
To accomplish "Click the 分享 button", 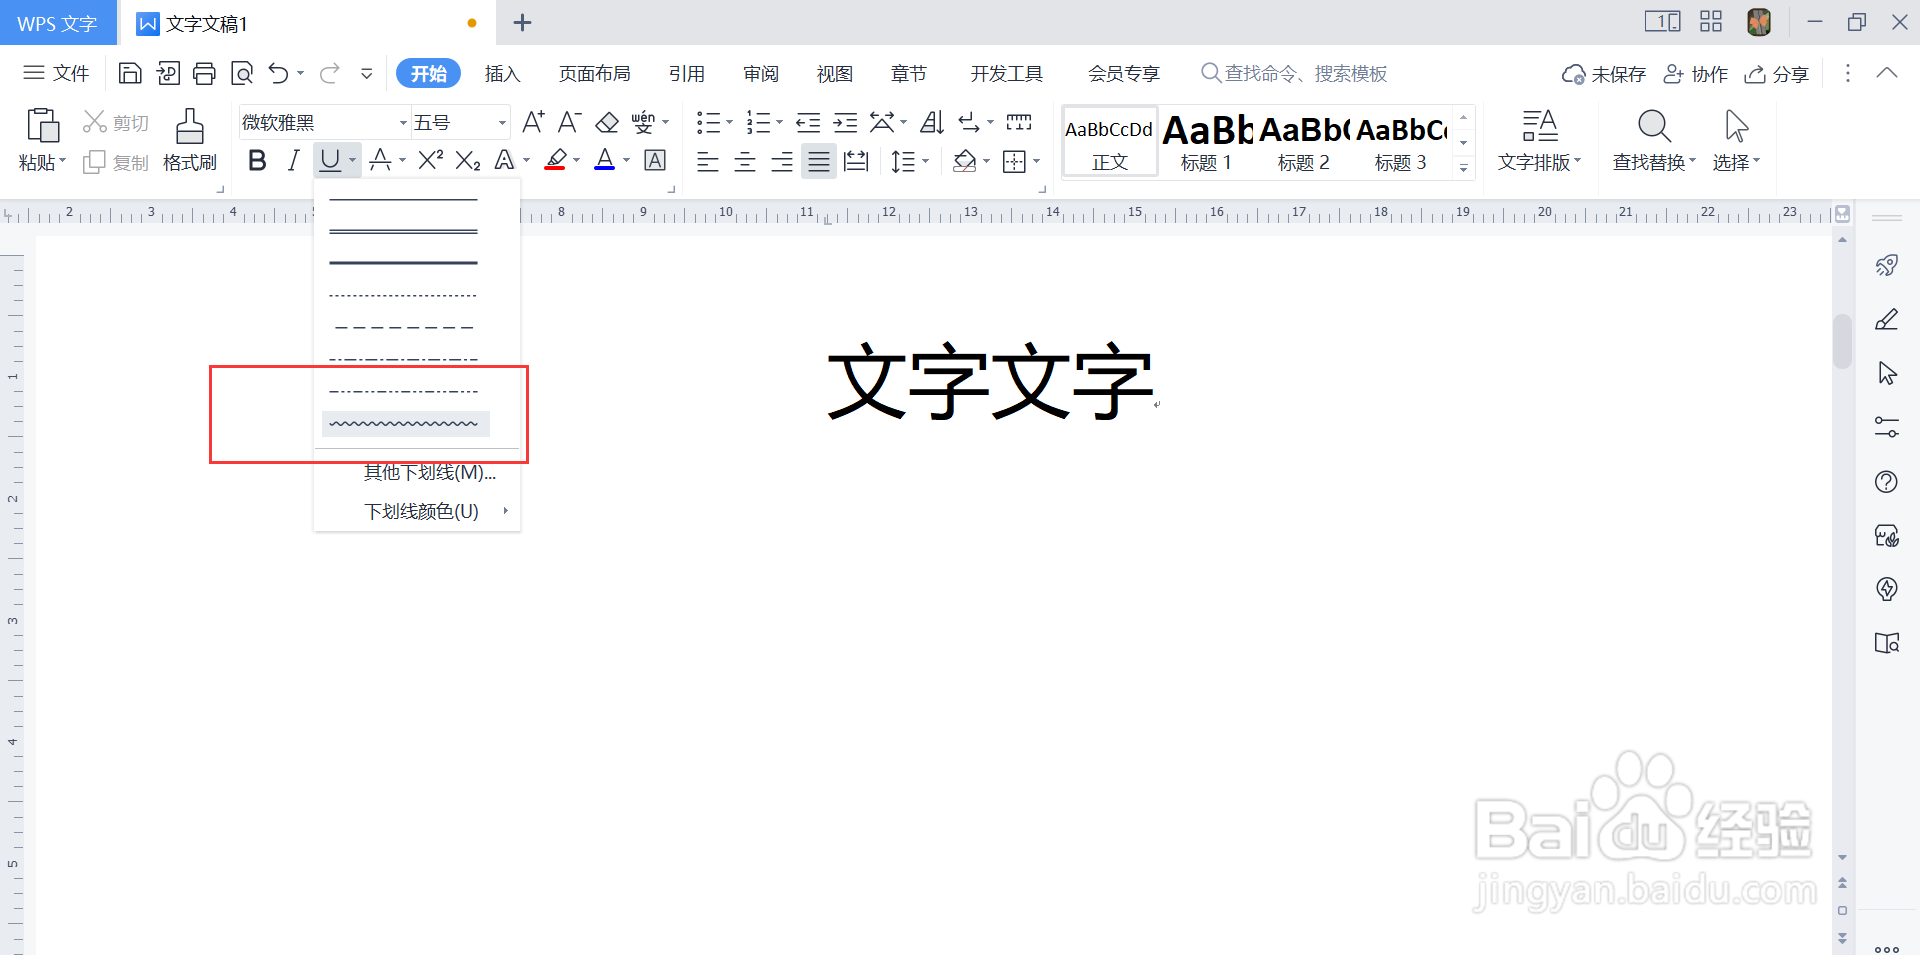I will pos(1777,74).
